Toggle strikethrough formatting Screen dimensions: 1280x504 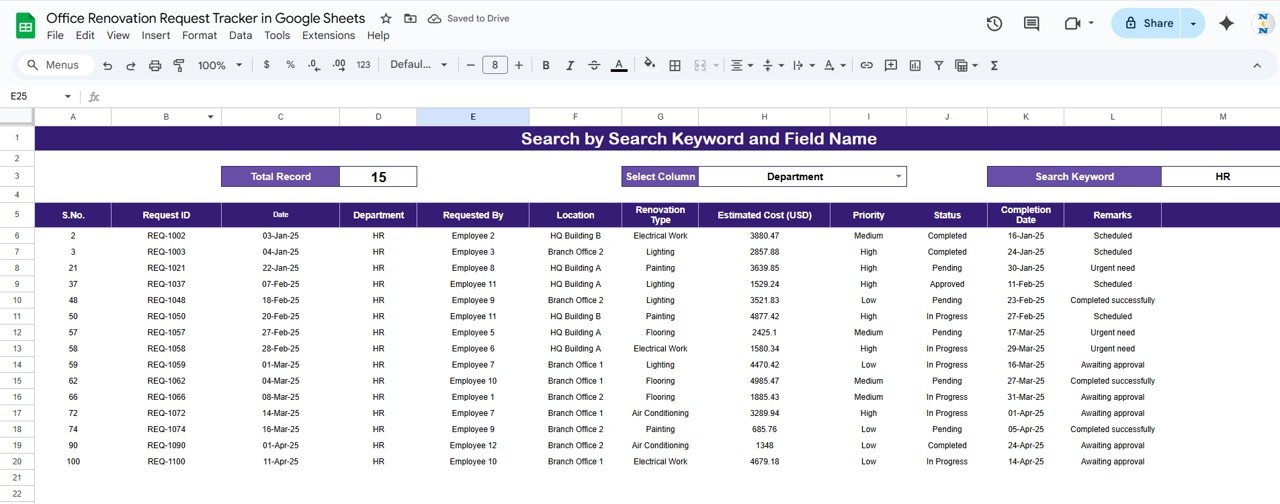tap(595, 65)
